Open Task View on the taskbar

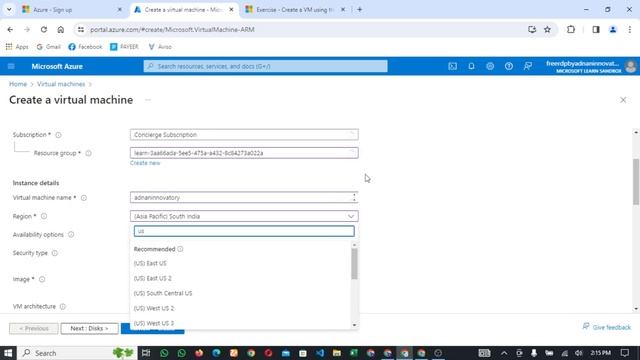coord(146,353)
